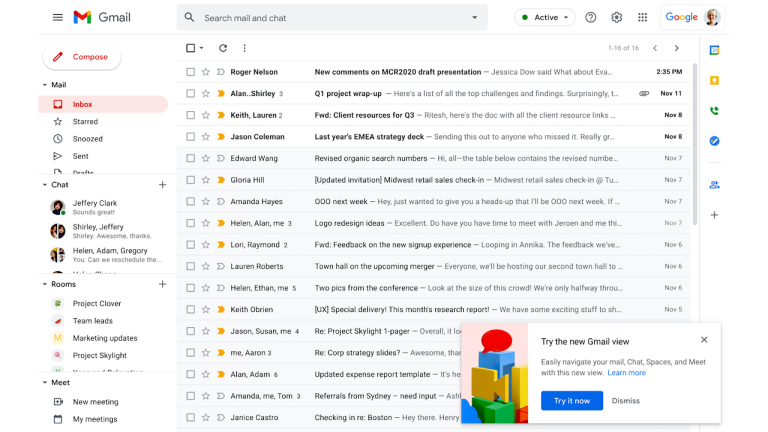Viewport: 768px width, 432px height.
Task: Open the Settings gear icon
Action: tap(617, 18)
